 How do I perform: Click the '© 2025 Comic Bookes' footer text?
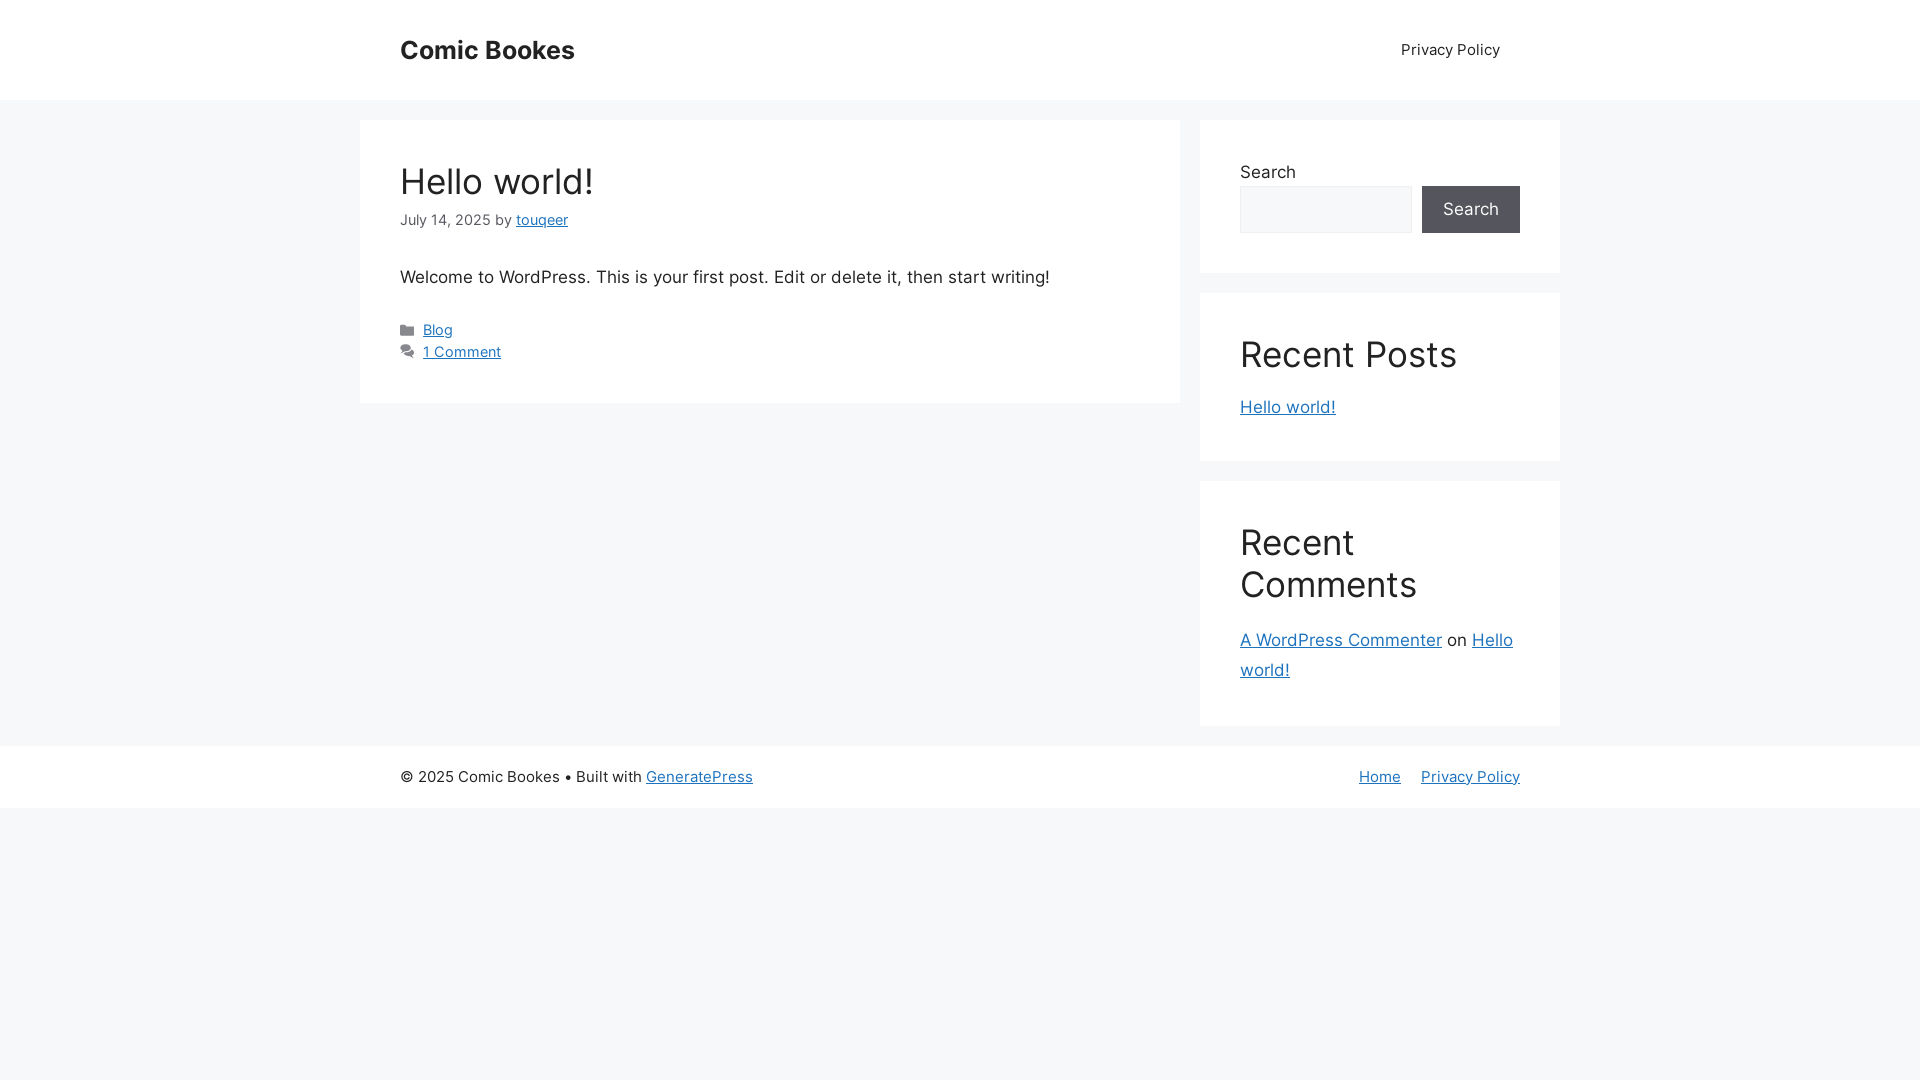(x=480, y=777)
